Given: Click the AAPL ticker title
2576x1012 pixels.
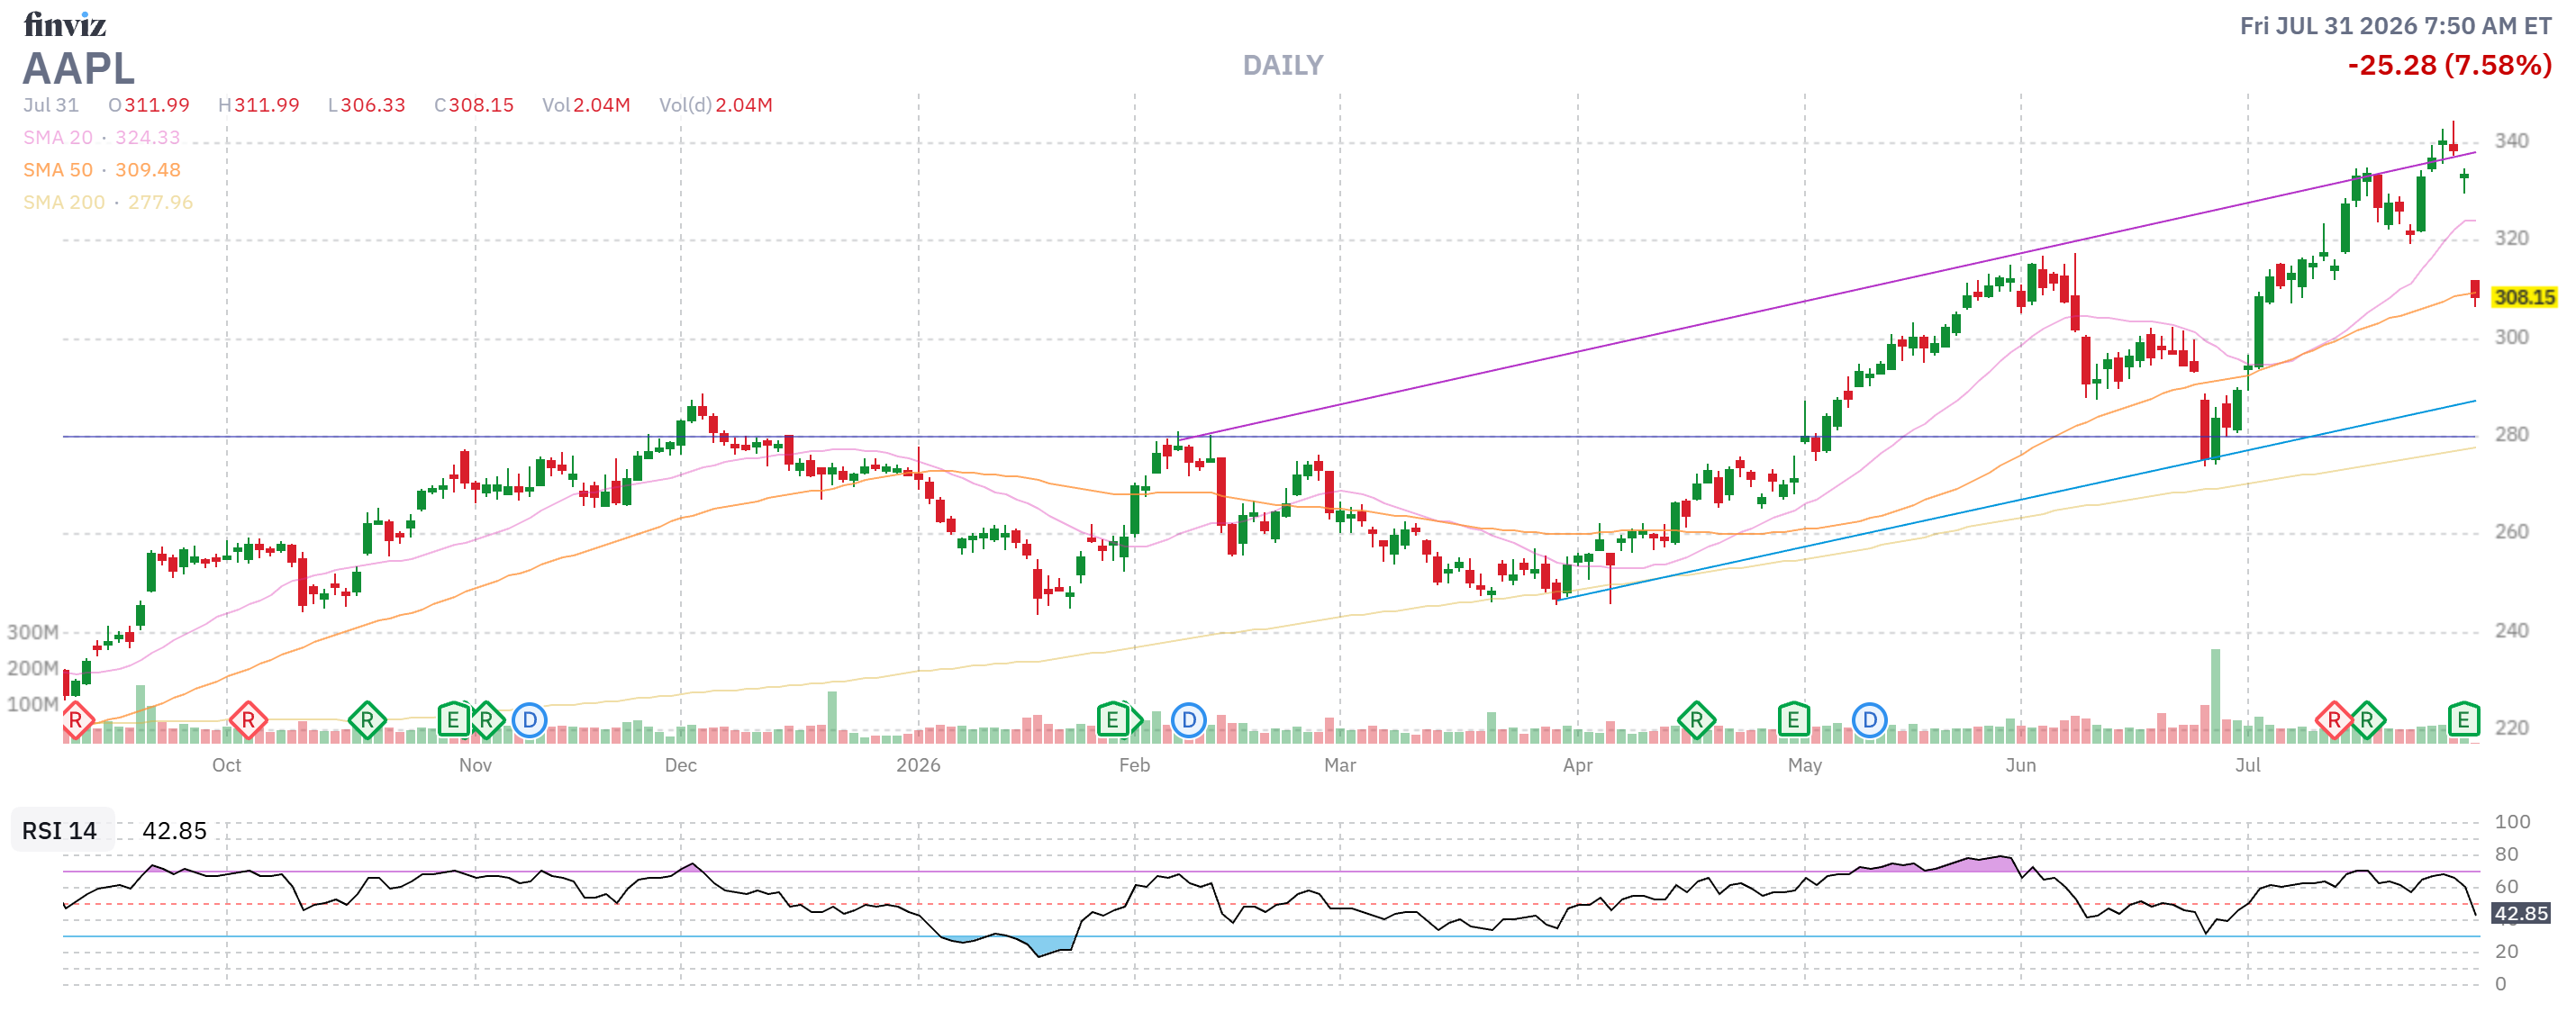Looking at the screenshot, I should [78, 68].
